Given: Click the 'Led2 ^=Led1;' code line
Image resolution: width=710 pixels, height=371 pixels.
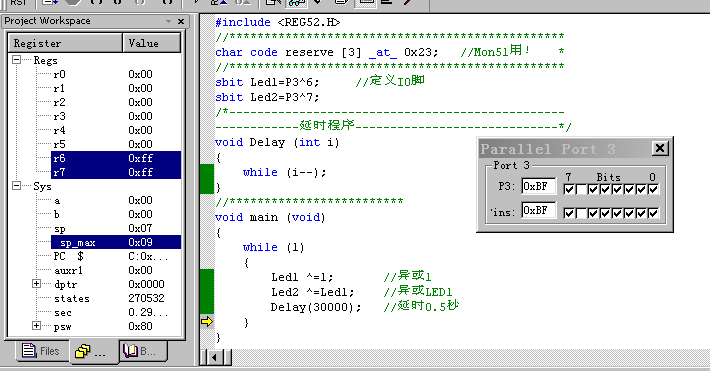Looking at the screenshot, I should pos(312,292).
